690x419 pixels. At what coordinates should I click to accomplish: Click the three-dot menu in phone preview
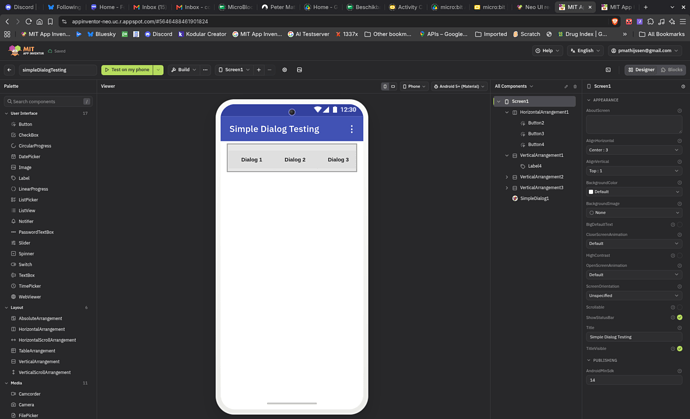coord(352,129)
